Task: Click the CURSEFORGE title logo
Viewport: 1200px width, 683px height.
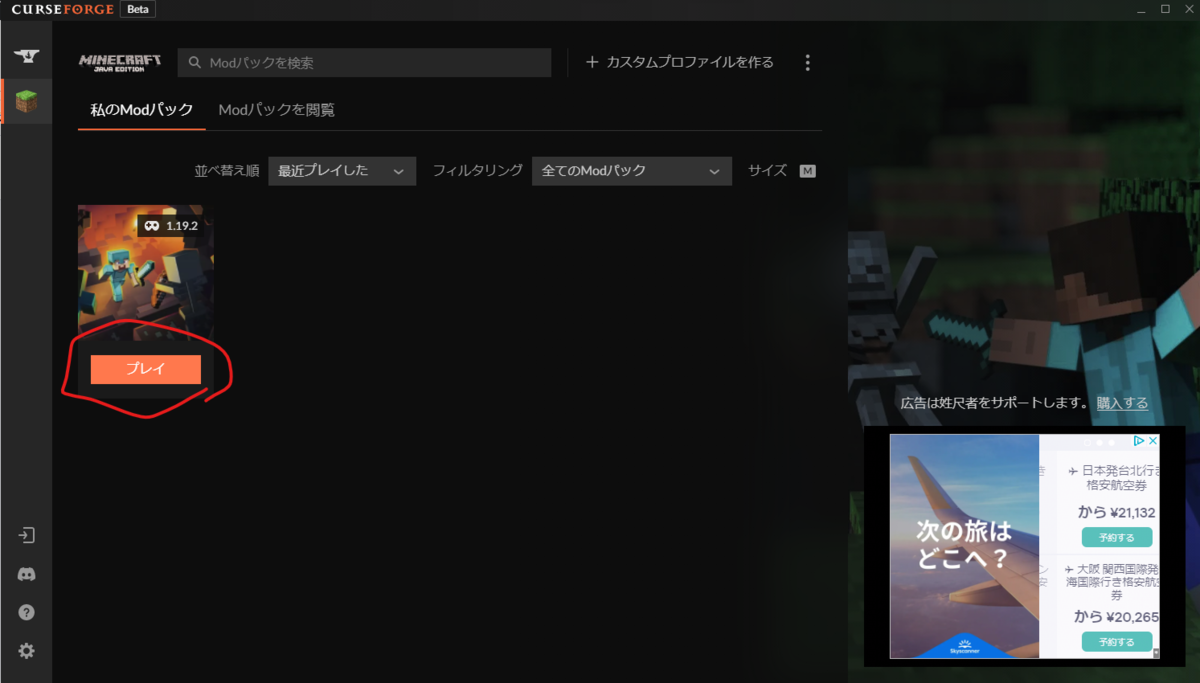Action: pyautogui.click(x=63, y=9)
